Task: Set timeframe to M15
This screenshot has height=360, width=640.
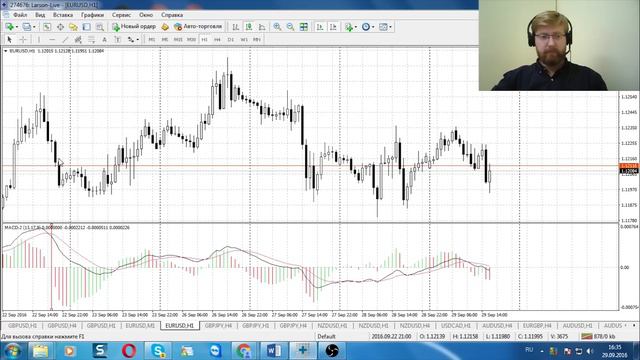Action: [x=178, y=40]
